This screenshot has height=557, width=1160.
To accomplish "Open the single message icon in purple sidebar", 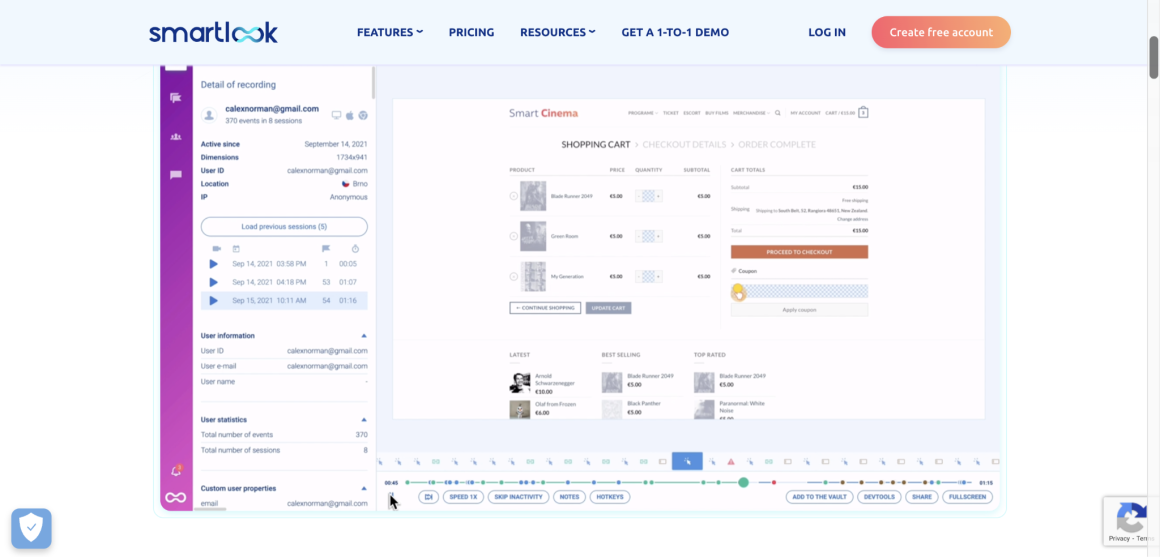I will [x=175, y=175].
